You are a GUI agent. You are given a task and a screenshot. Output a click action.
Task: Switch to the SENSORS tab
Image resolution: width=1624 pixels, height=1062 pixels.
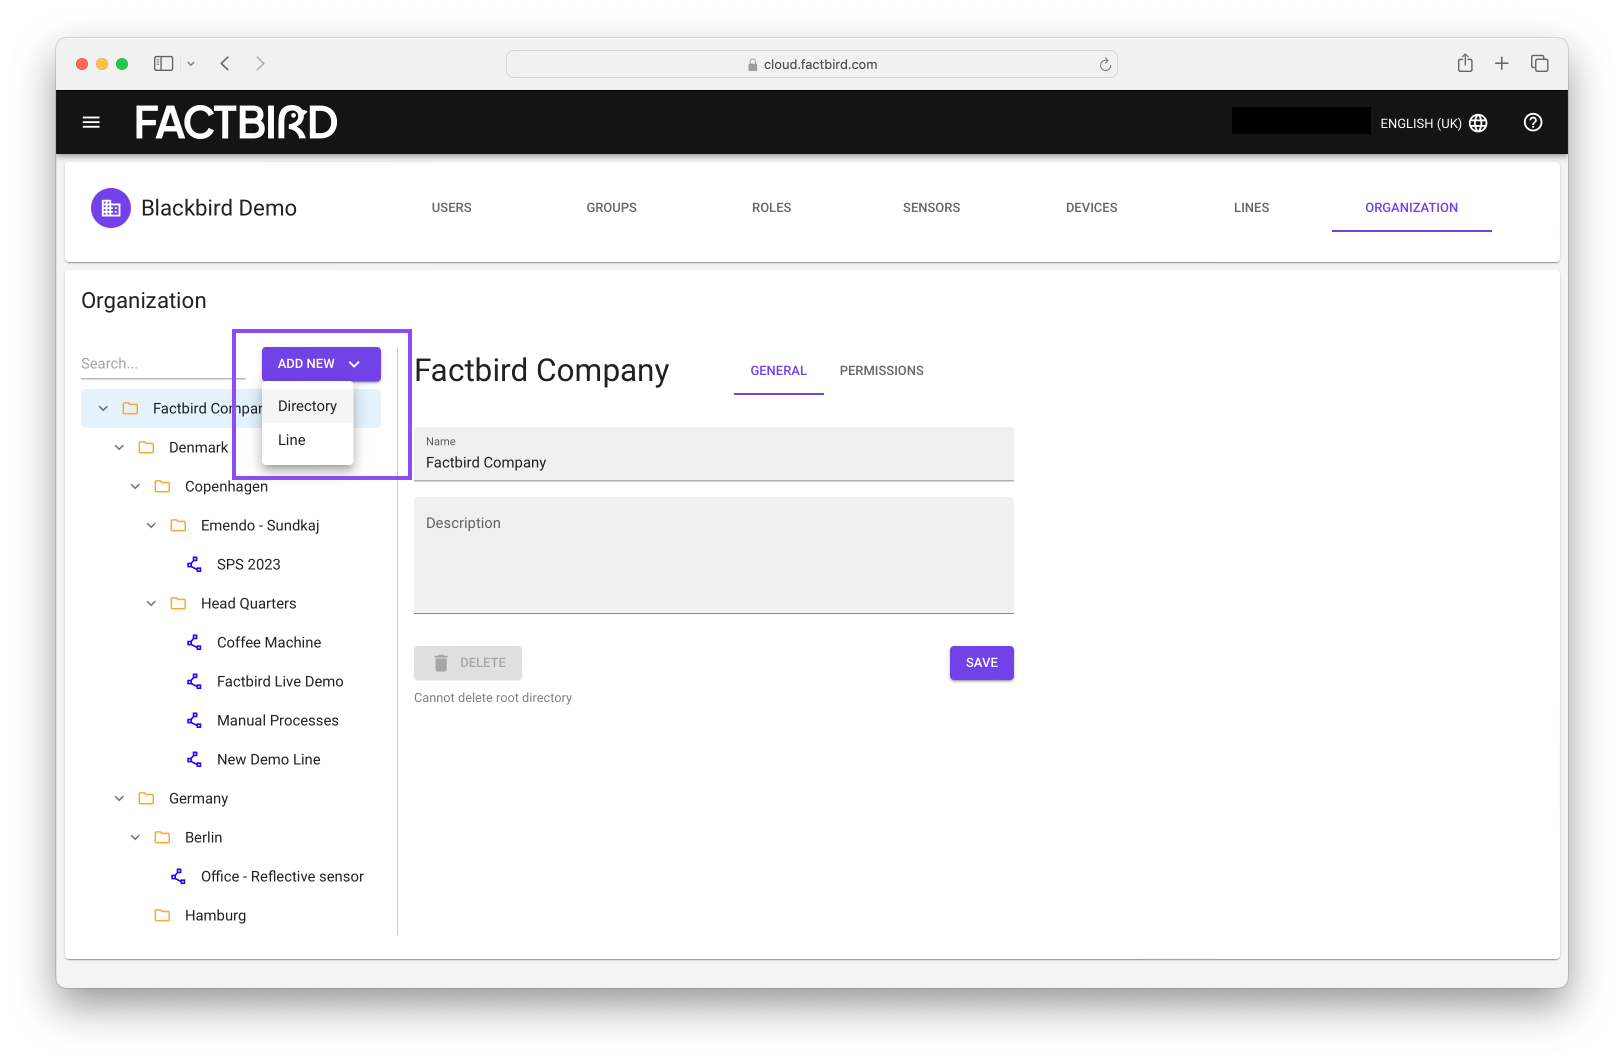click(932, 208)
